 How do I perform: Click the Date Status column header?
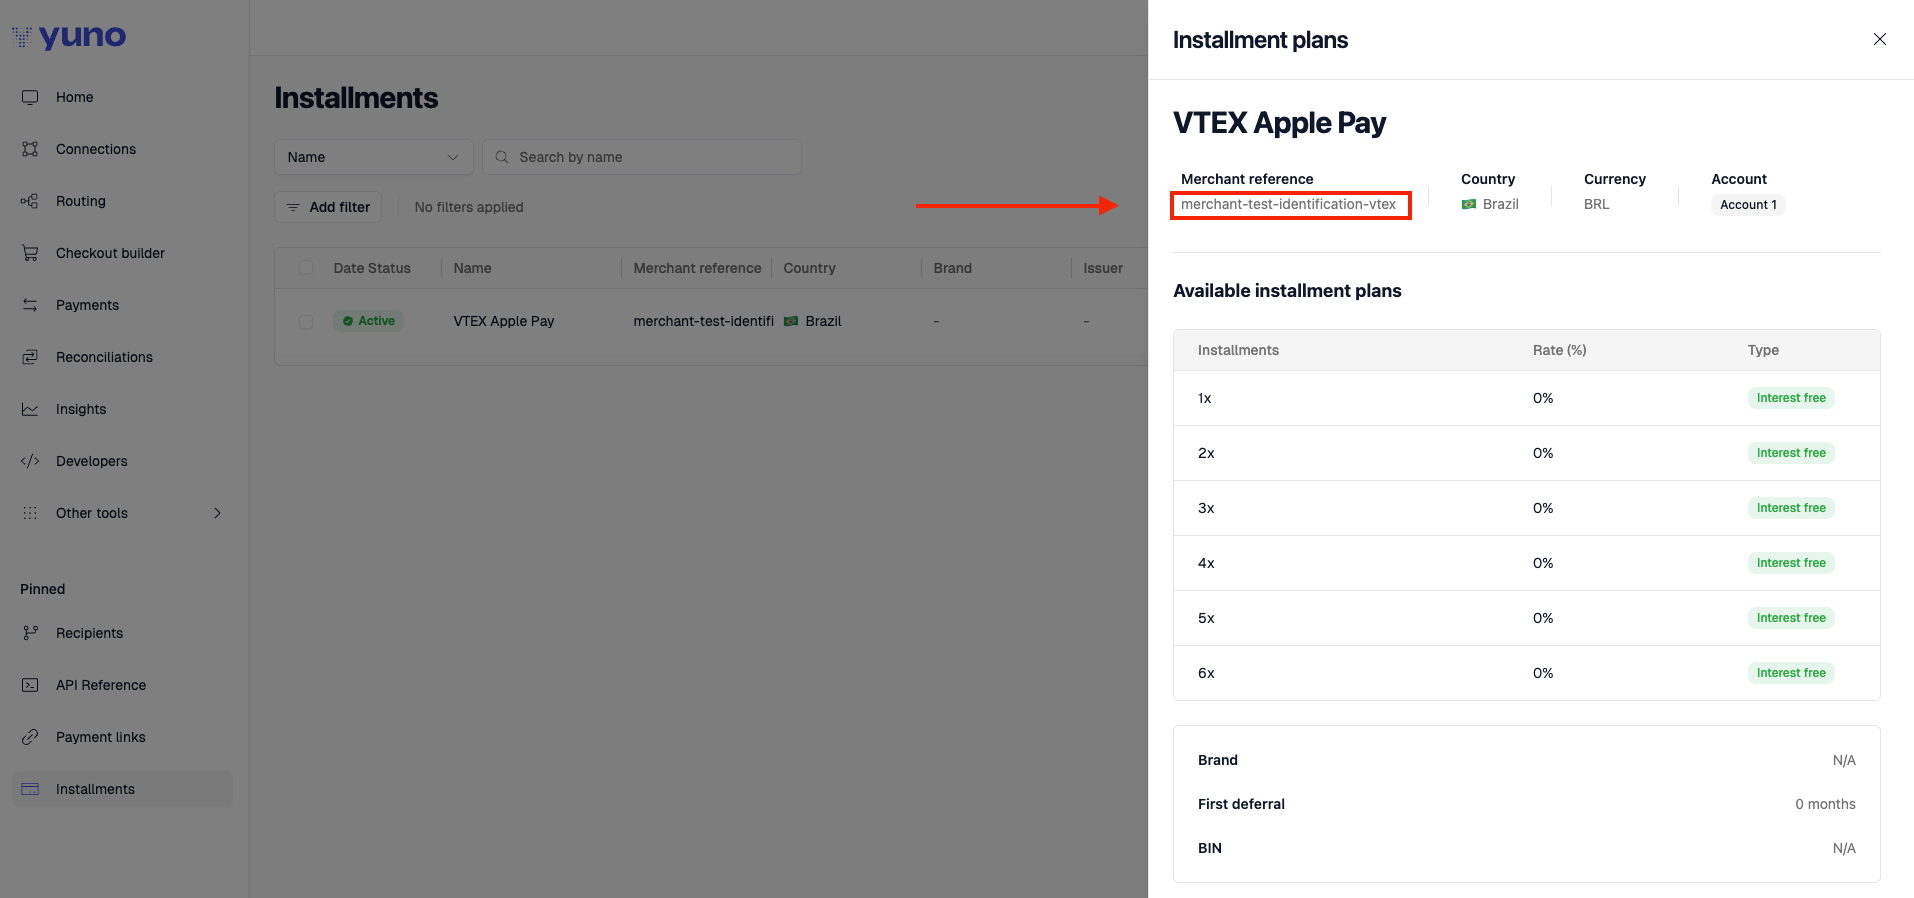point(372,268)
